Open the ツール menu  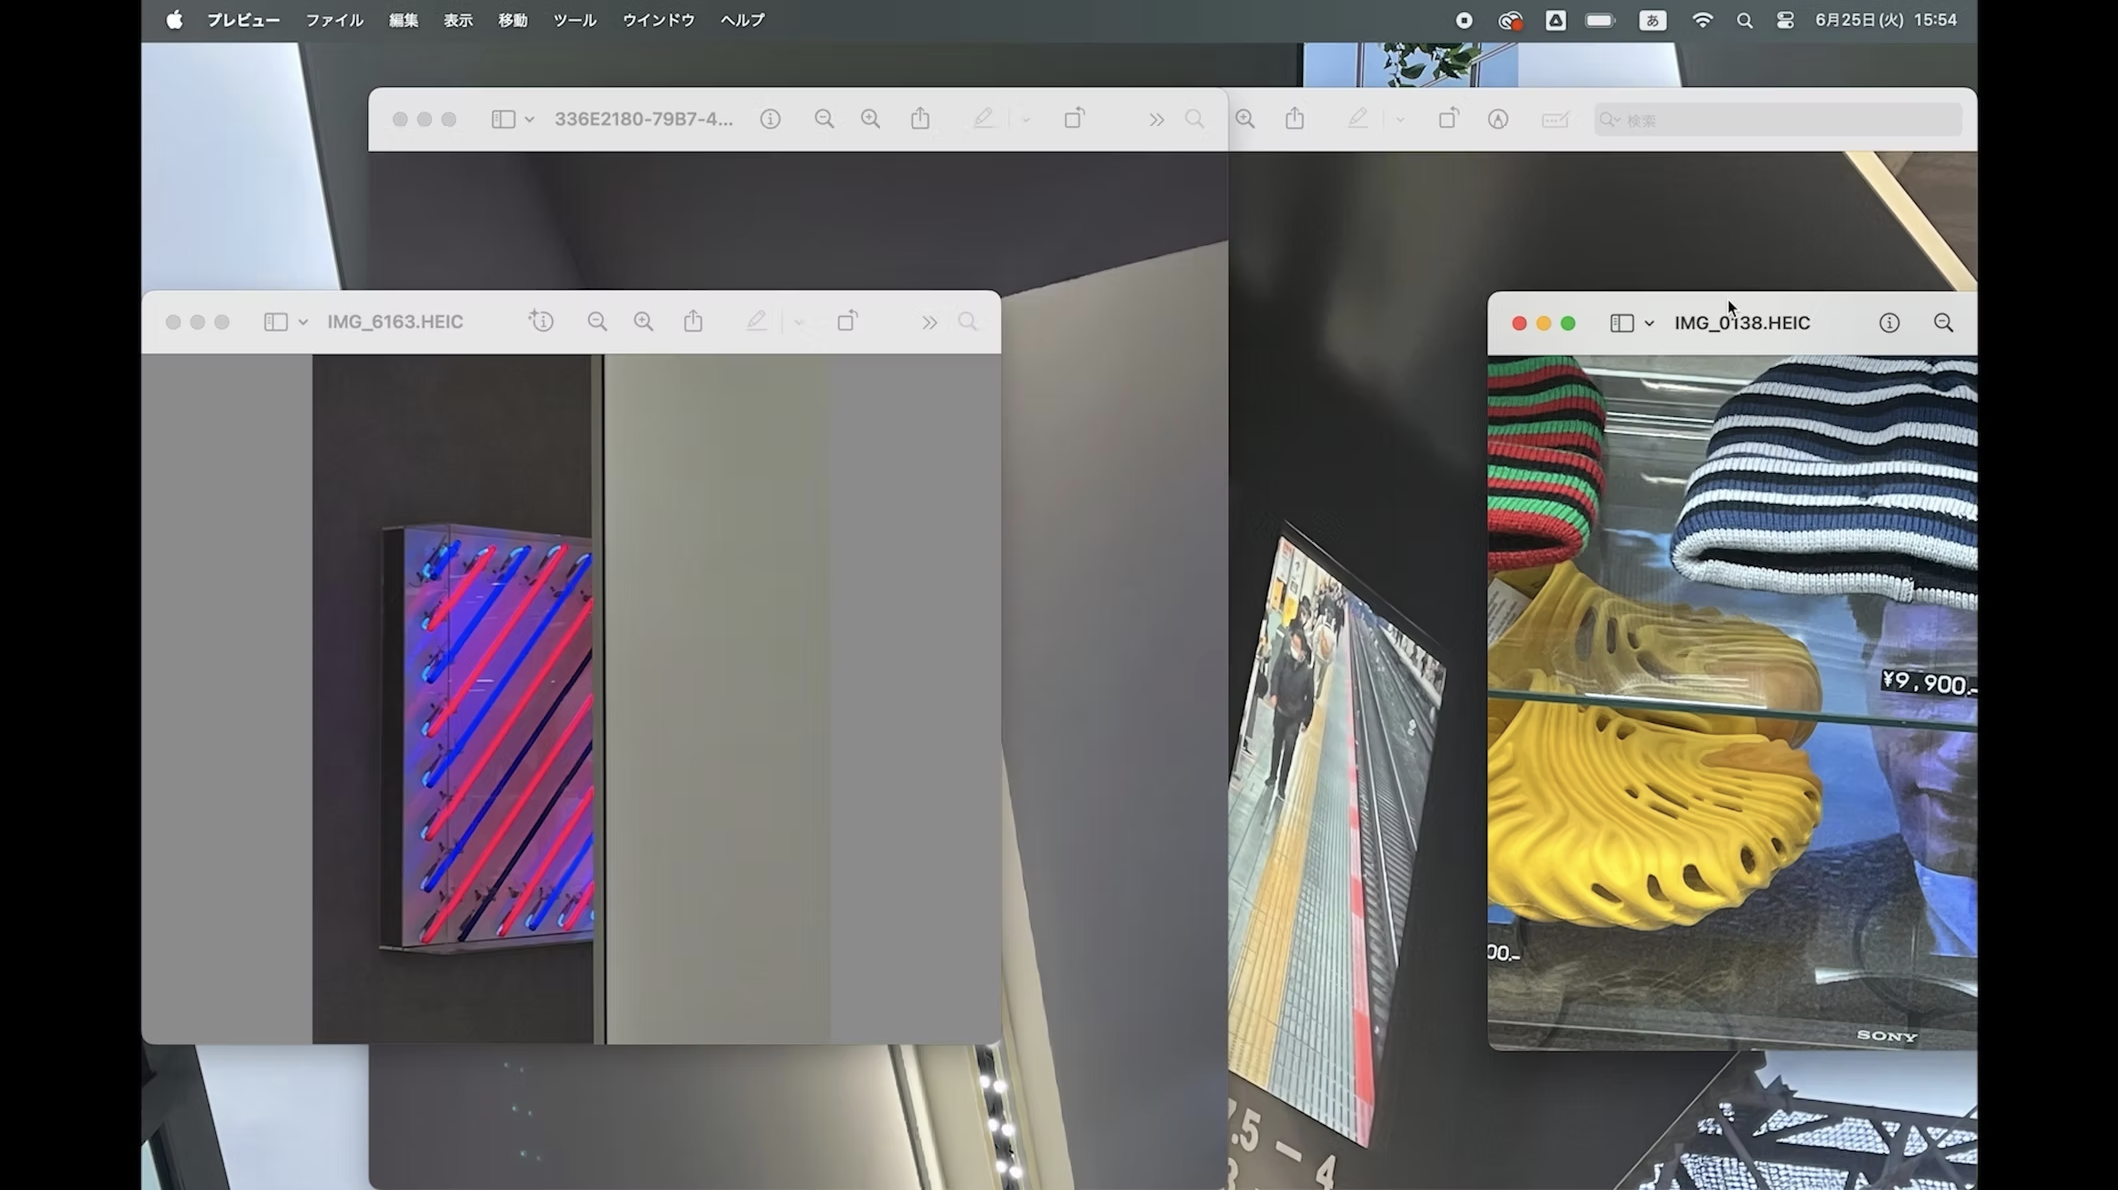pyautogui.click(x=574, y=20)
